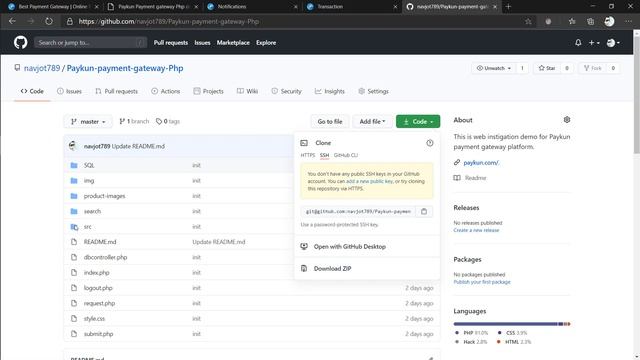
Task: Open a new browser tab
Action: [x=508, y=7]
